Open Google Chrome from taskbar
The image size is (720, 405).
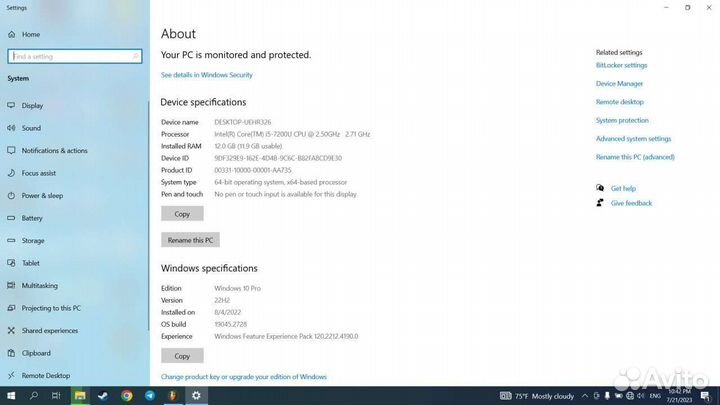127,396
